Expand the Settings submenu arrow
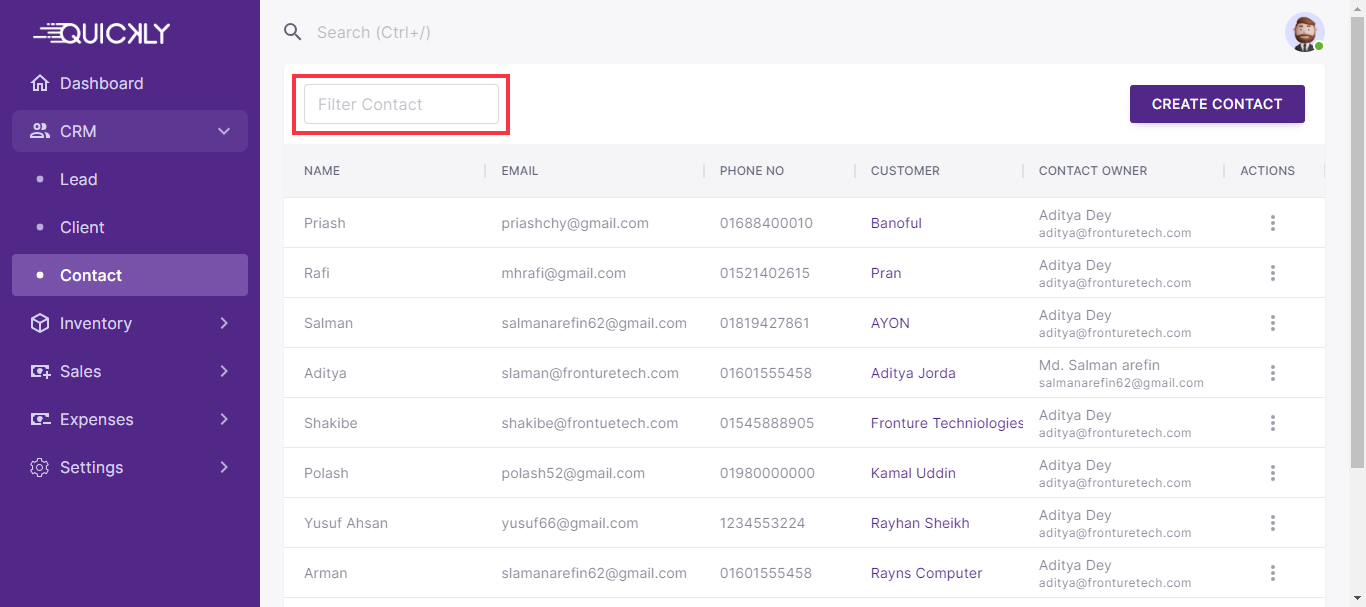1366x607 pixels. pyautogui.click(x=224, y=467)
